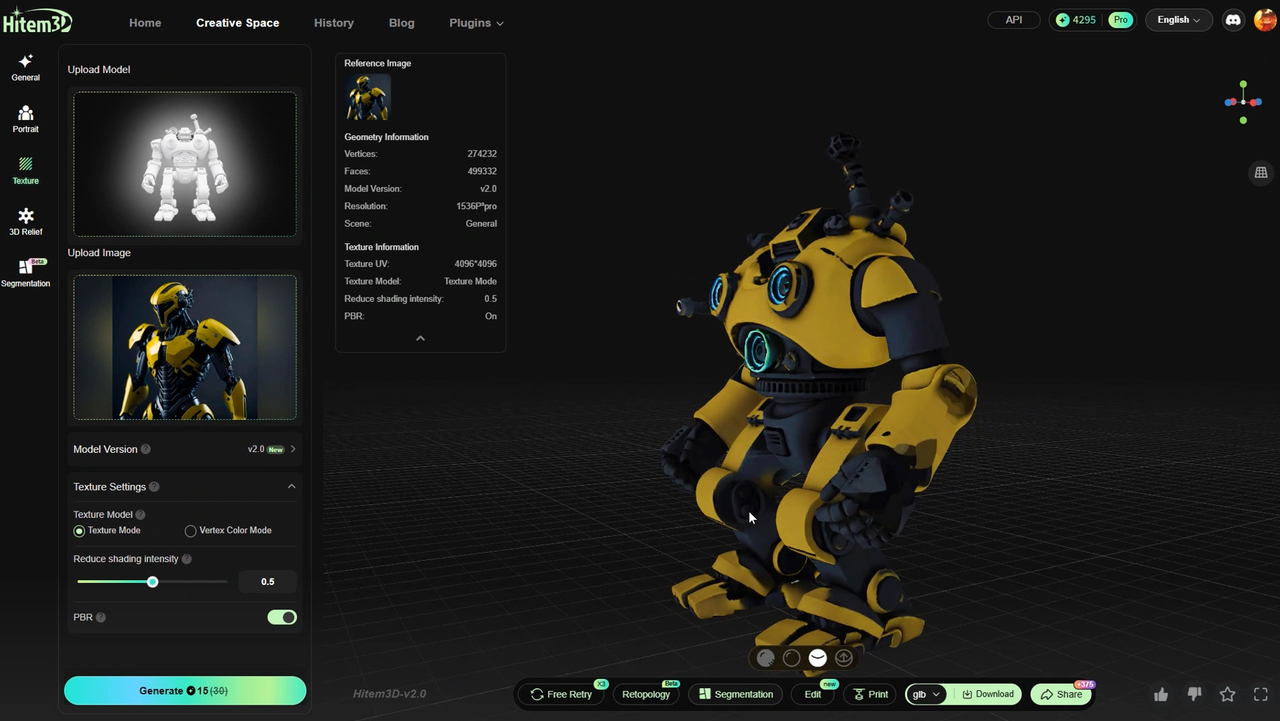
Task: Open the General mode in sidebar
Action: 26,68
